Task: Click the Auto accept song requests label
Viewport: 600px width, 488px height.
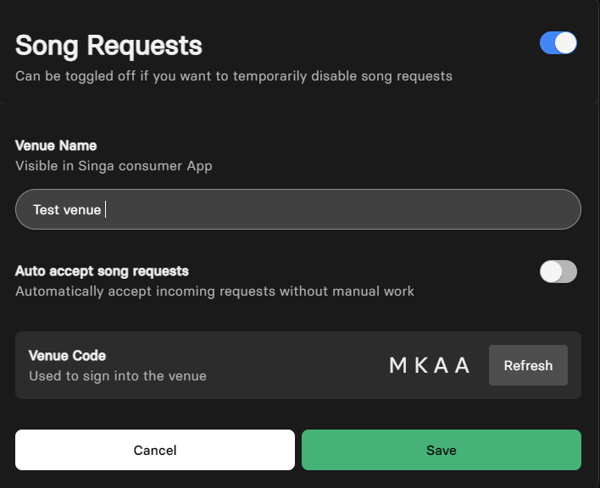Action: click(x=102, y=271)
